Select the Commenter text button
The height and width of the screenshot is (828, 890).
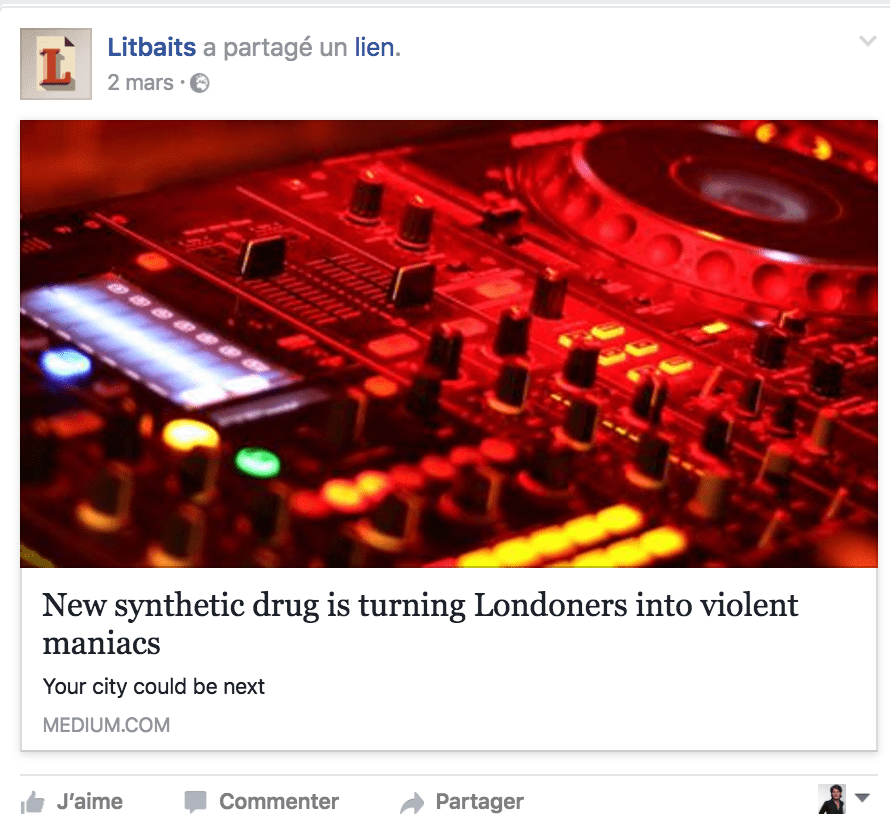(x=279, y=802)
